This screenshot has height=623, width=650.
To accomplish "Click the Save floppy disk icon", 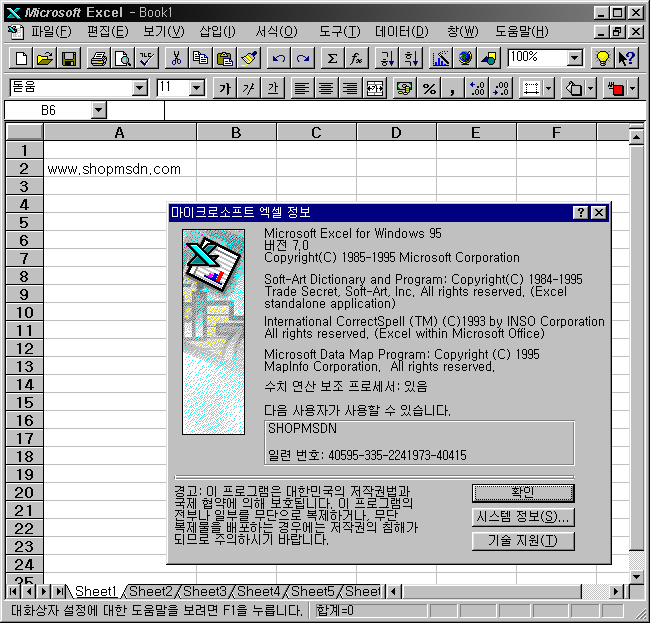I will tap(69, 58).
